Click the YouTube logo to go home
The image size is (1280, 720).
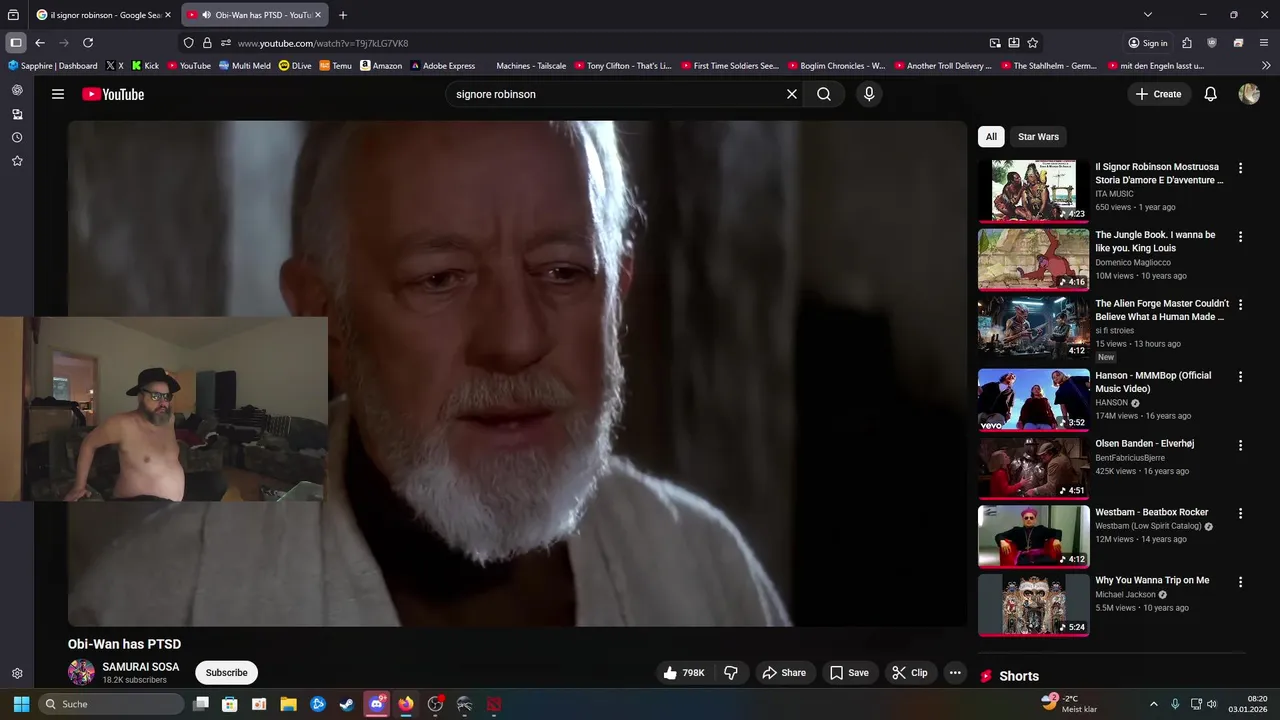click(x=113, y=94)
